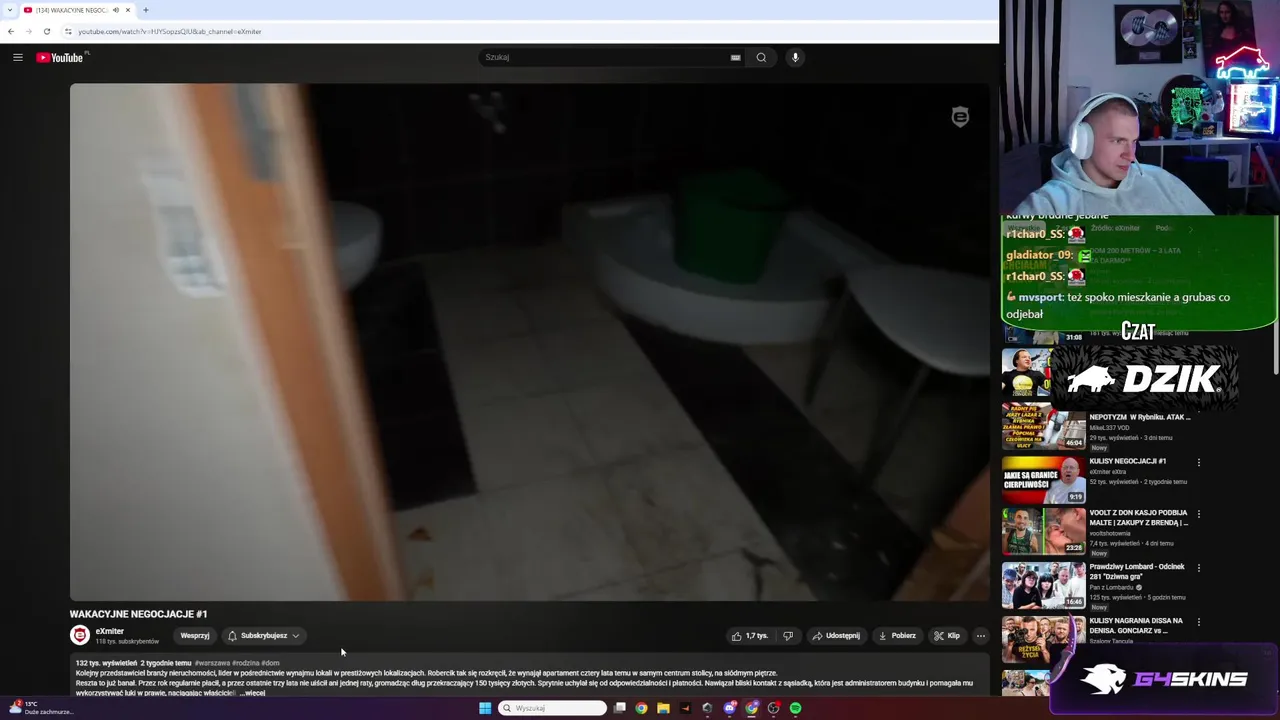Open VOOLT Z DON KASJO video thumbnail
The height and width of the screenshot is (720, 1280).
click(x=1043, y=531)
